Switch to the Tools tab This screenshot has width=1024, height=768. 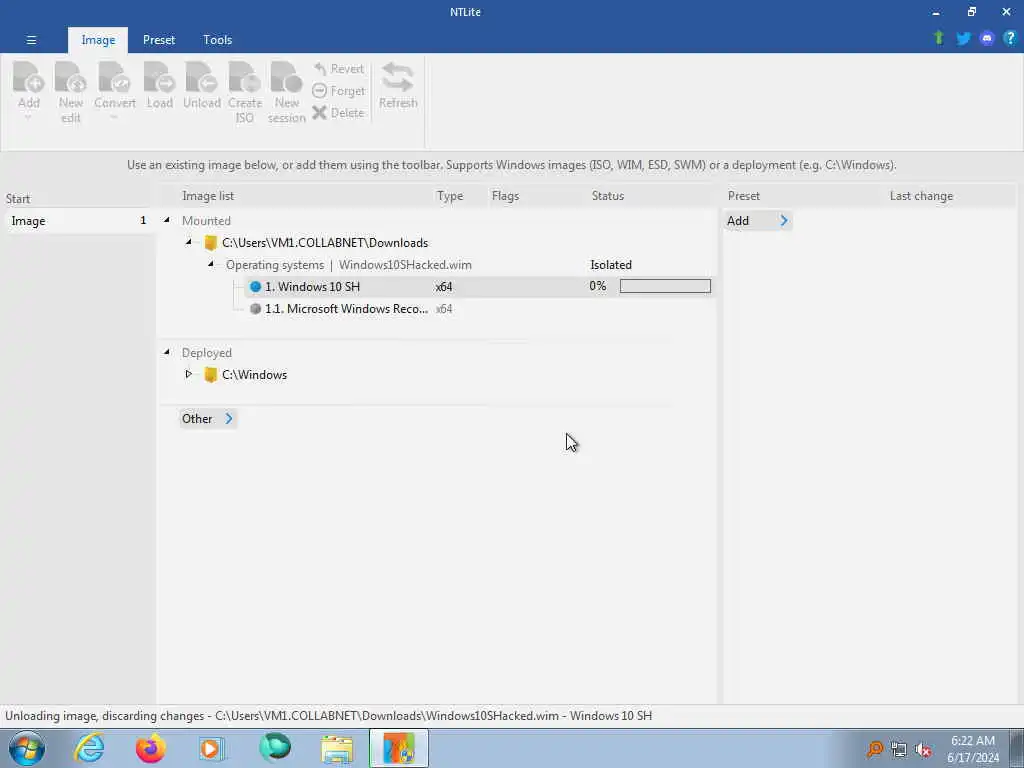tap(217, 40)
